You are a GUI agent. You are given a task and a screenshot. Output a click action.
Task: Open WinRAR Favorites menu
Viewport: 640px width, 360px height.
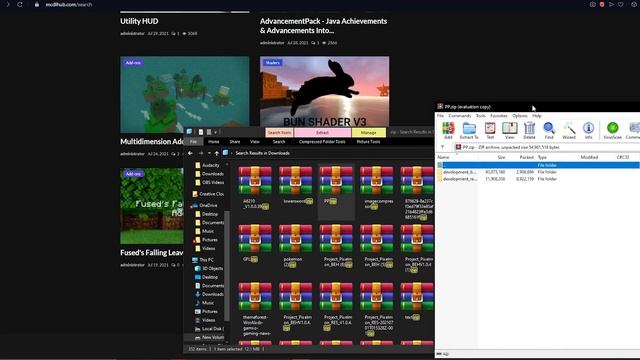(499, 116)
